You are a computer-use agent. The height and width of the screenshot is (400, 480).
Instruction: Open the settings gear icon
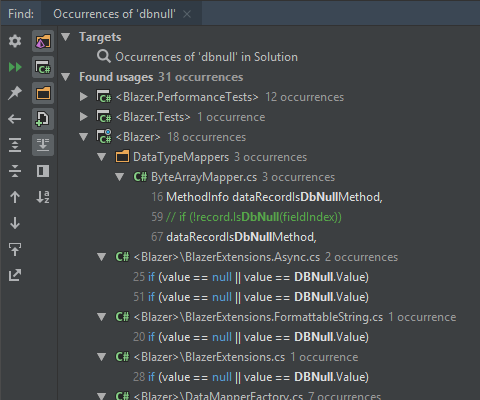(x=15, y=41)
